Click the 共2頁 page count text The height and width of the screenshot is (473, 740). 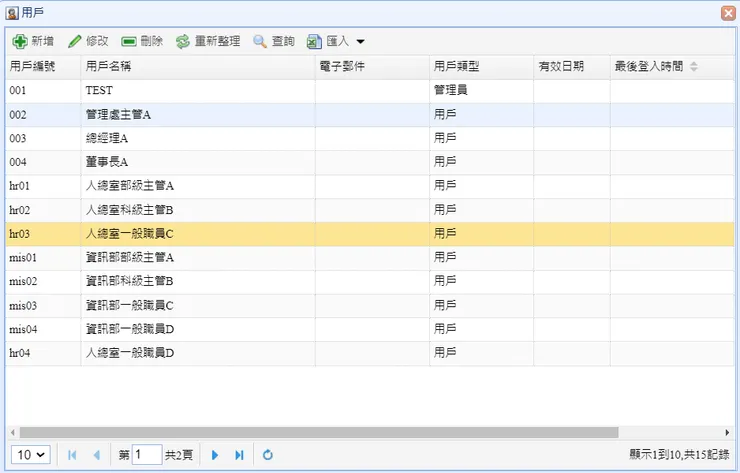(x=179, y=455)
